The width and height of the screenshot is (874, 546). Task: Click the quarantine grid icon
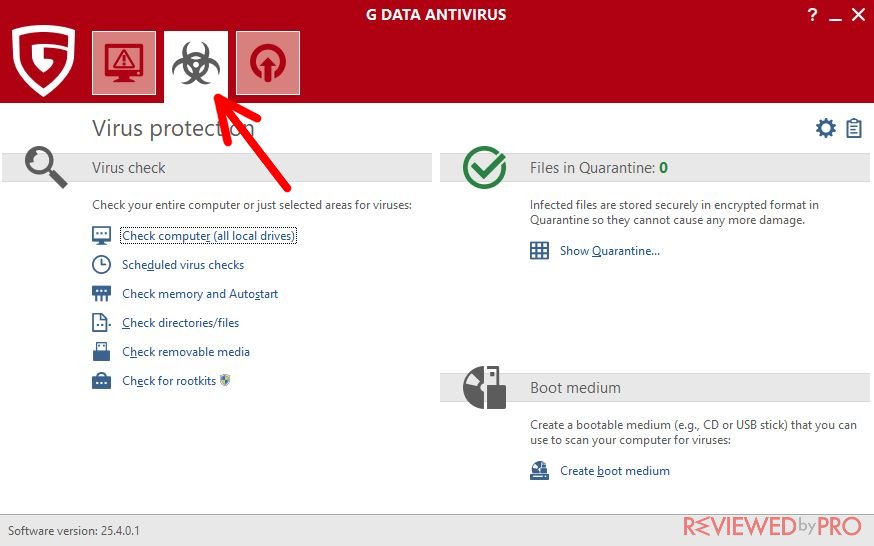click(539, 251)
